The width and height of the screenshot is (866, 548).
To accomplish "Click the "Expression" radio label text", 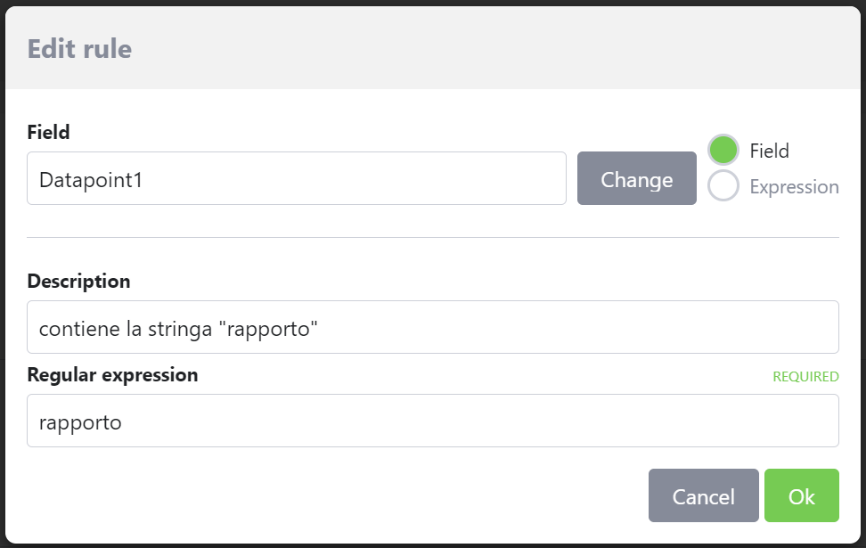I will pos(794,187).
